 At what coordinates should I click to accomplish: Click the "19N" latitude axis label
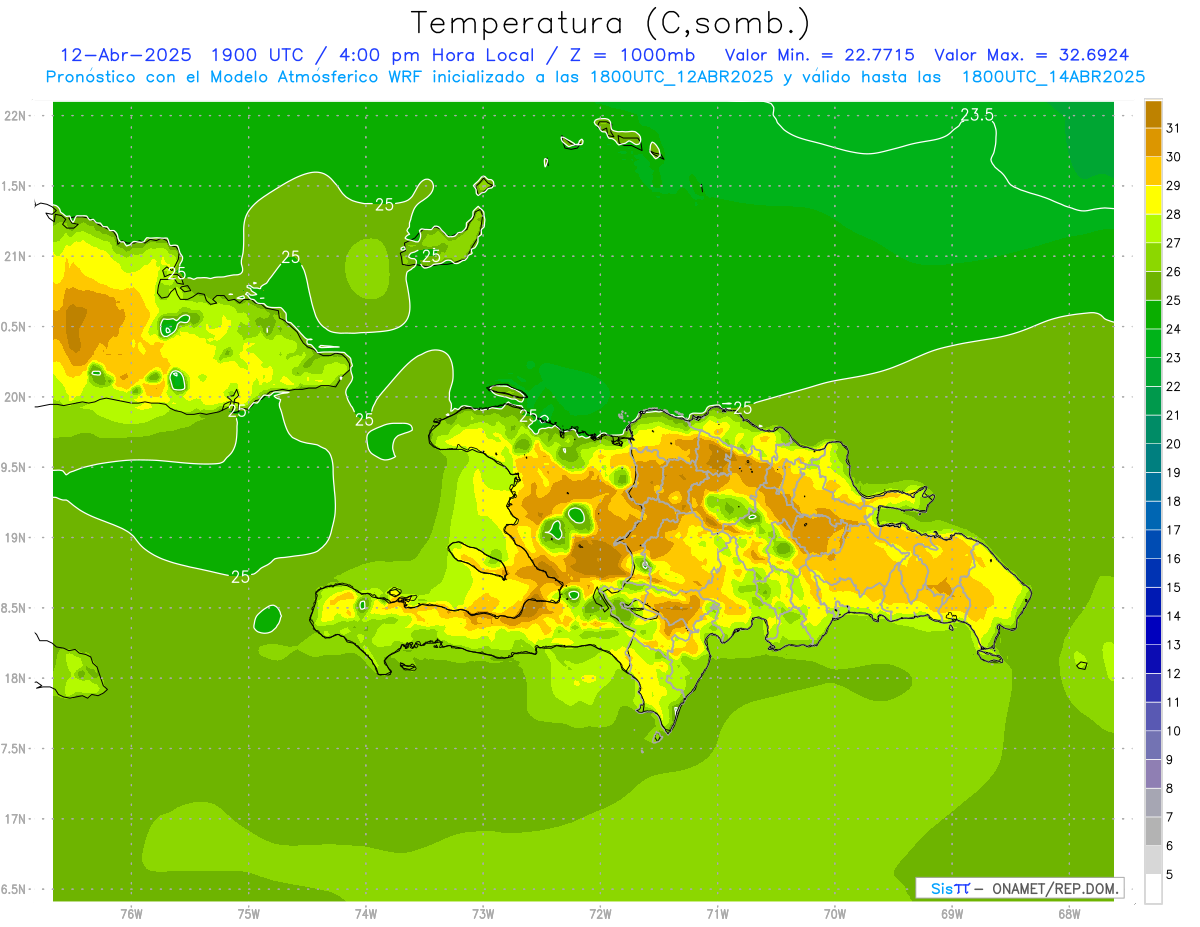click(15, 538)
